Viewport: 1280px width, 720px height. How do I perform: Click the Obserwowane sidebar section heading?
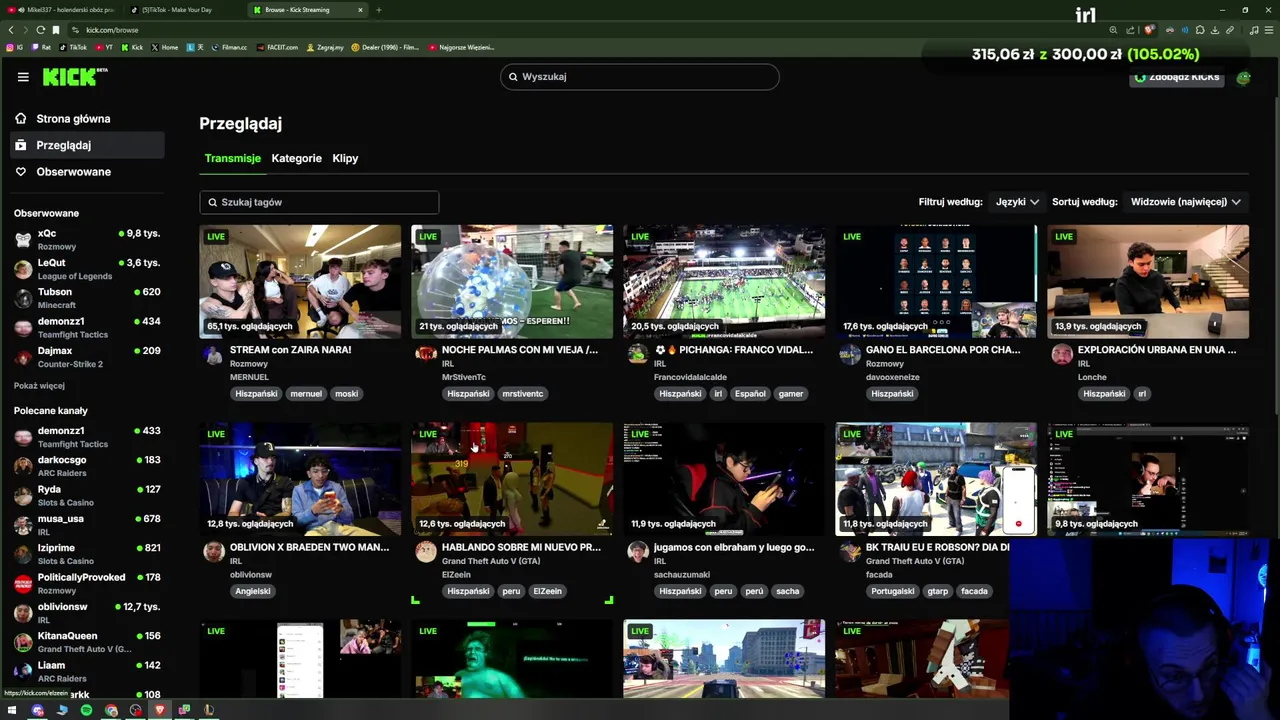tap(46, 213)
